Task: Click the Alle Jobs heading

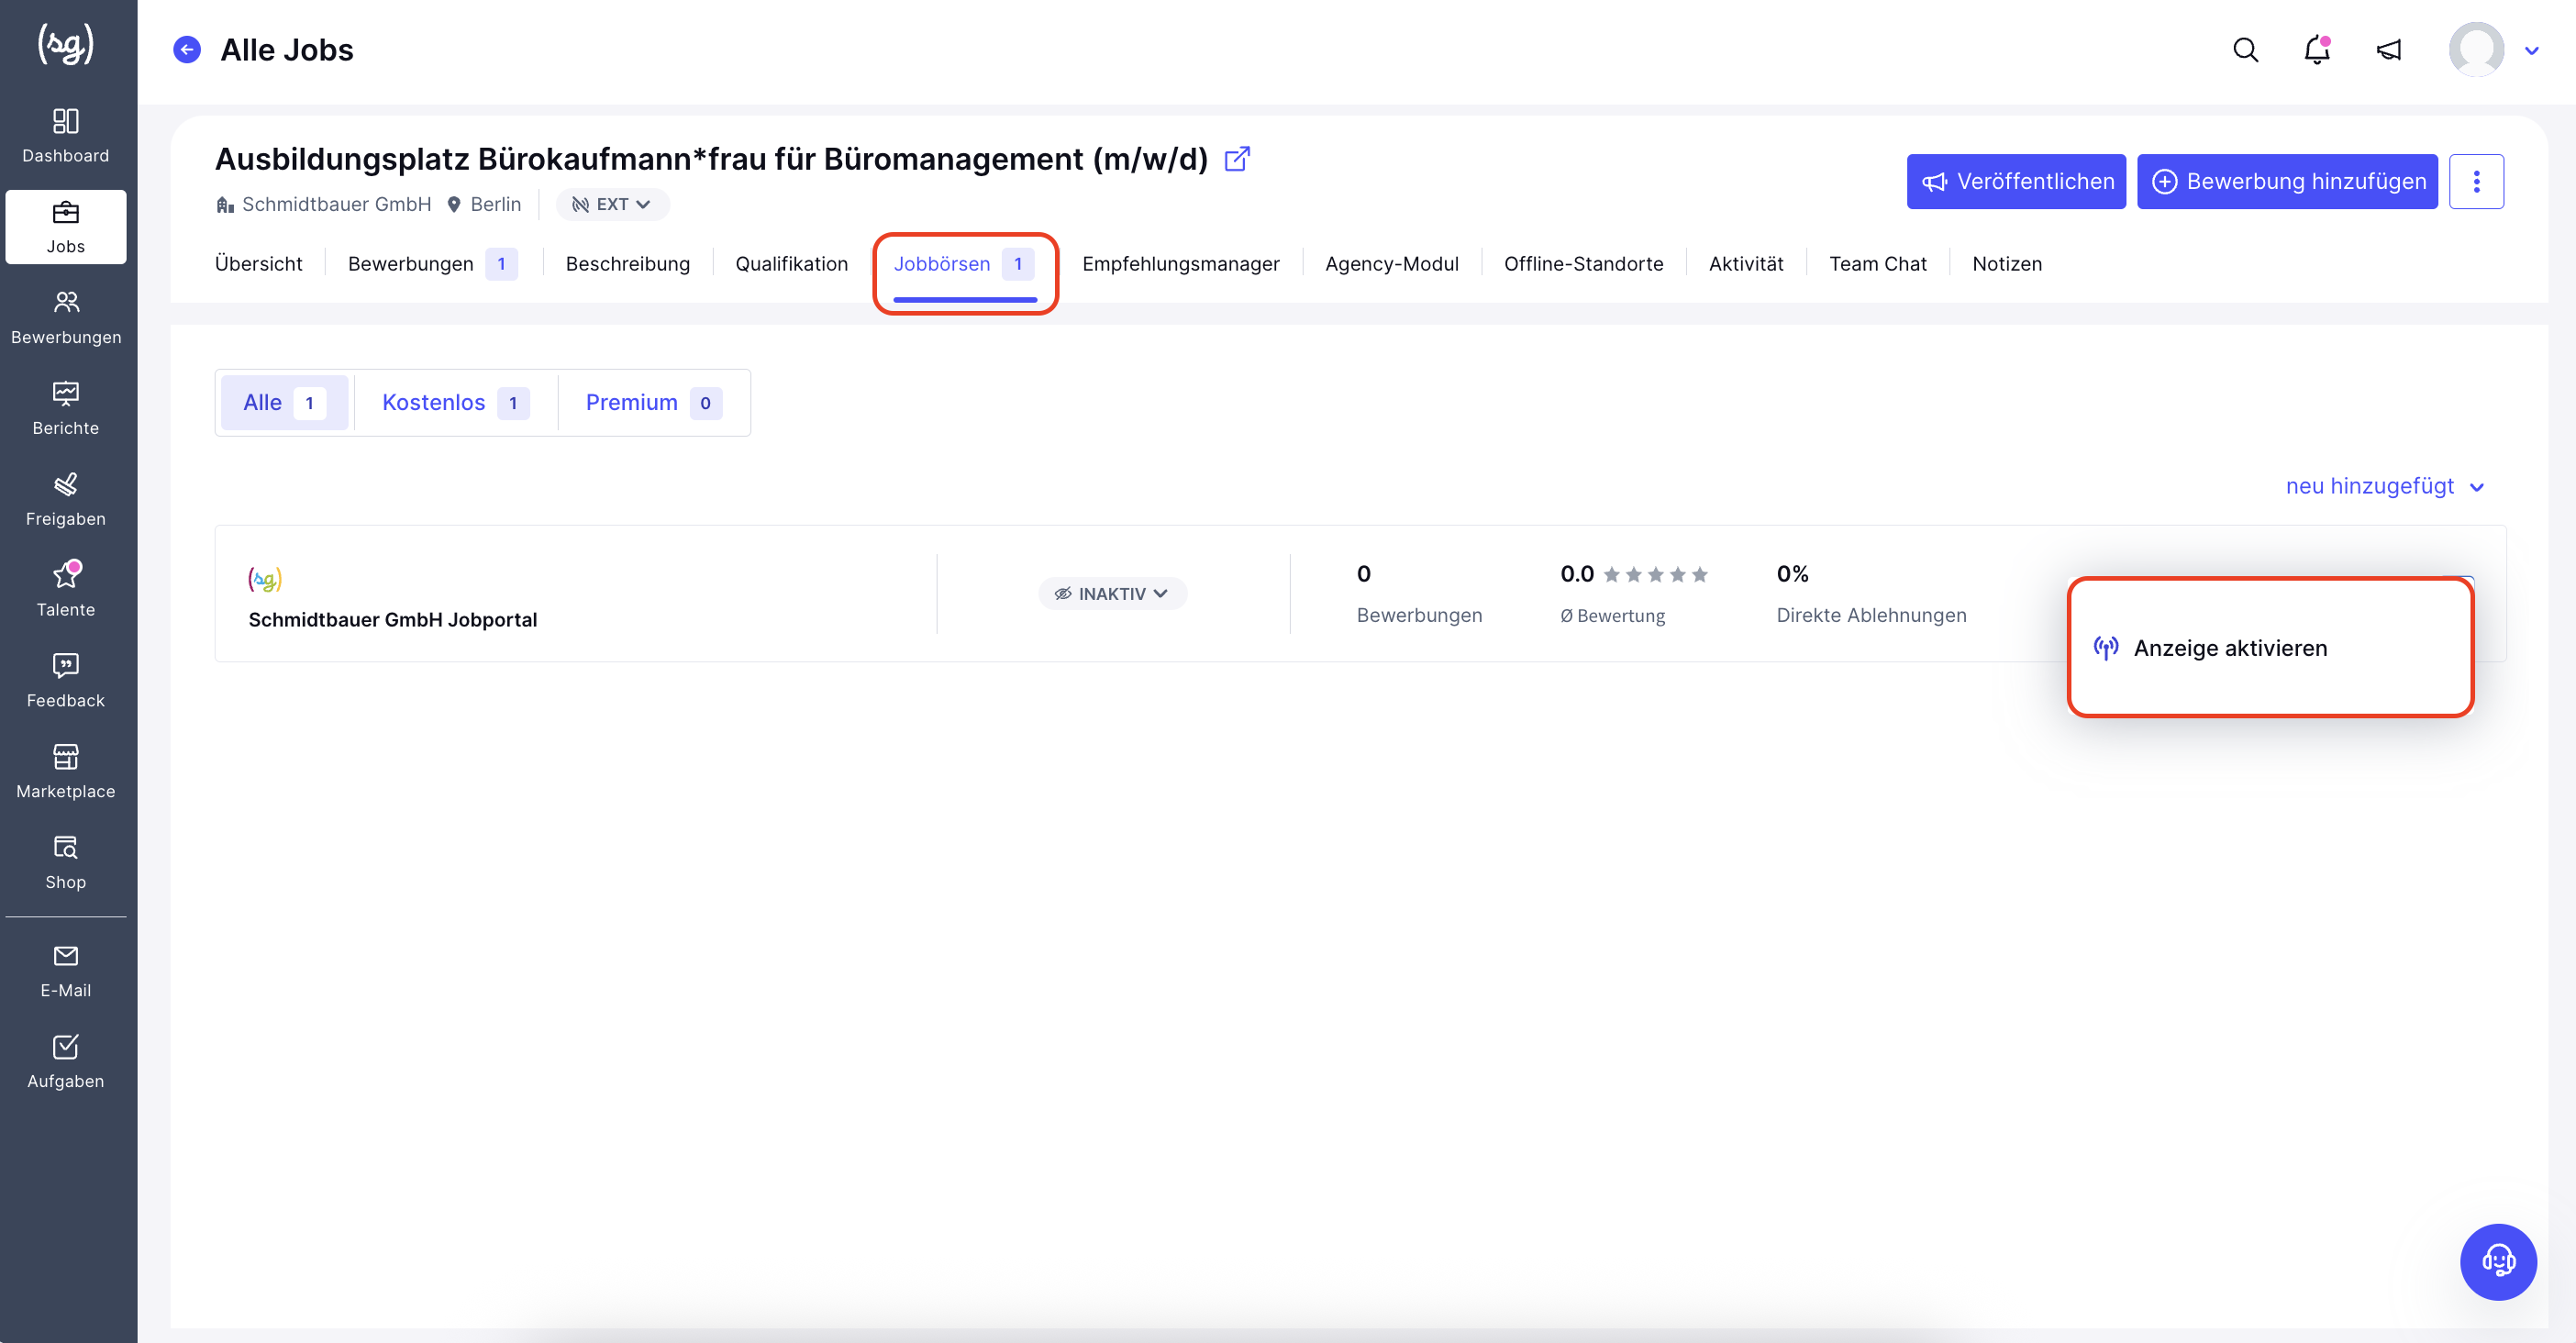Action: (286, 50)
